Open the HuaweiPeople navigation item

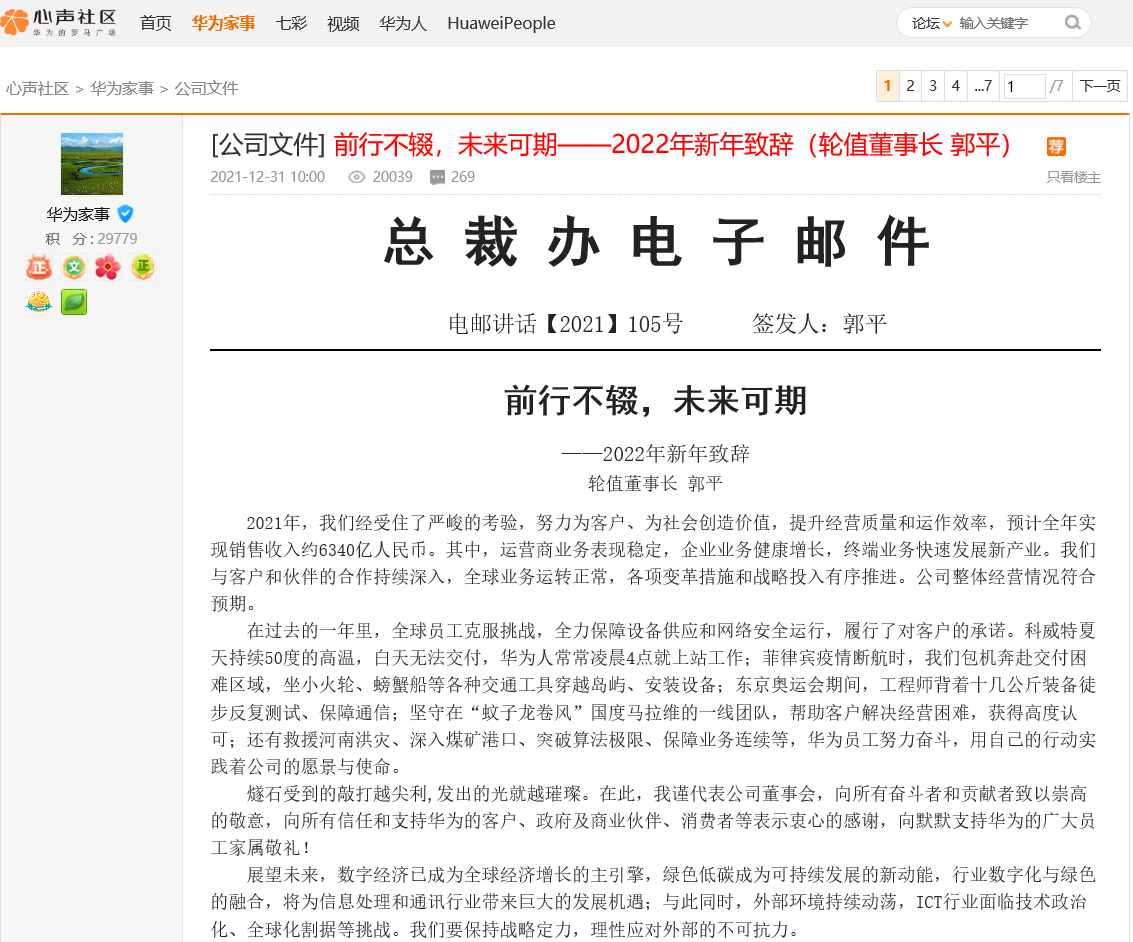coord(501,23)
